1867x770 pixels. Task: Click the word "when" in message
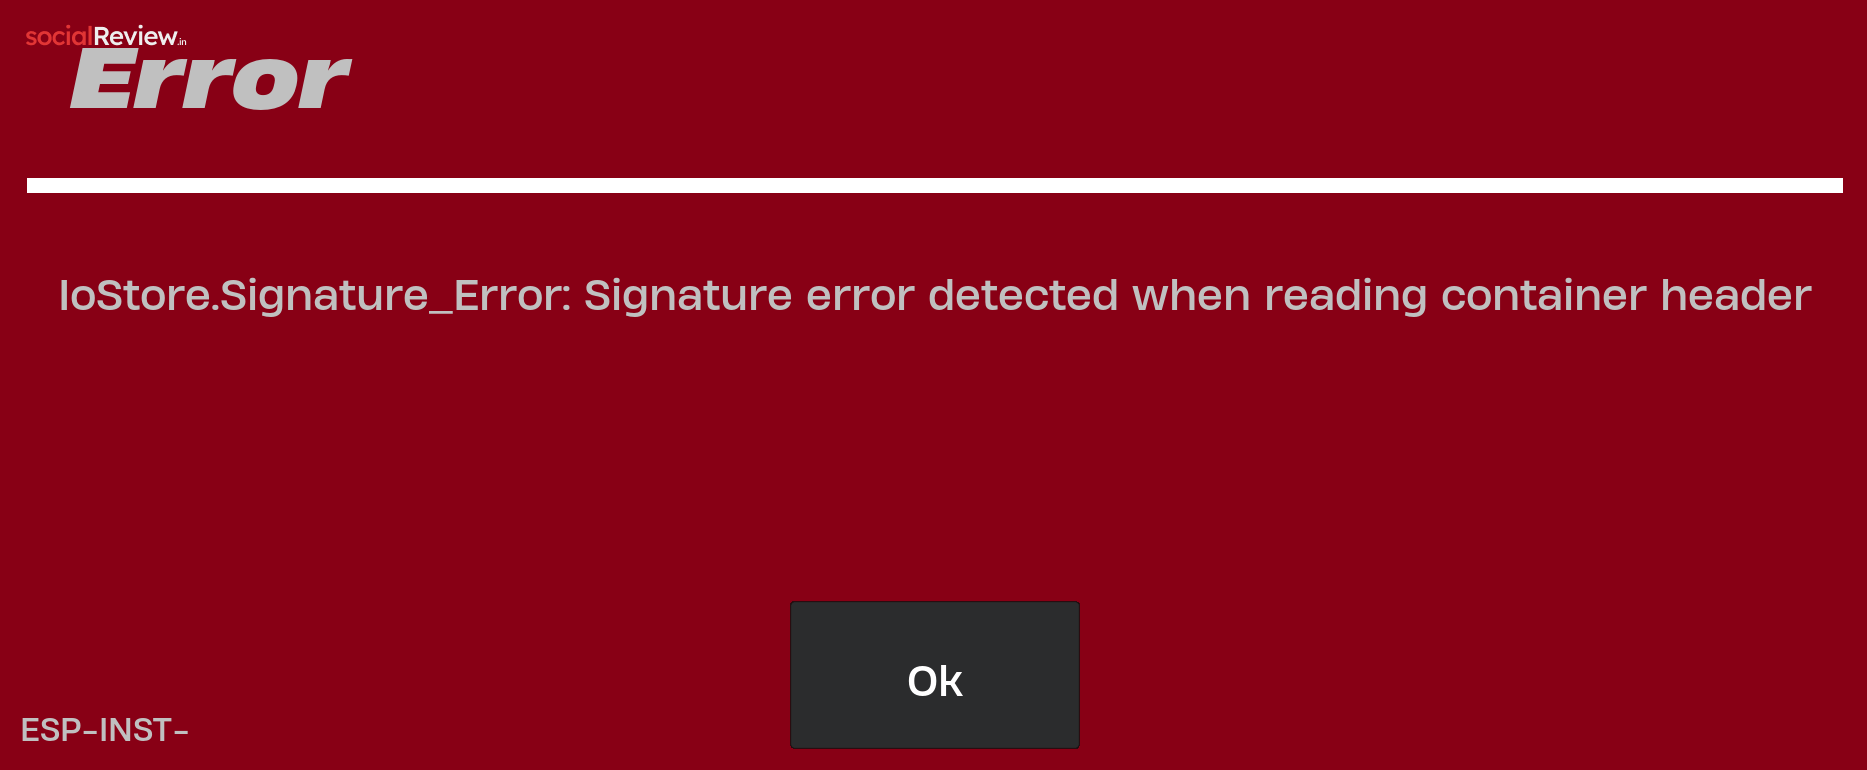point(1191,296)
